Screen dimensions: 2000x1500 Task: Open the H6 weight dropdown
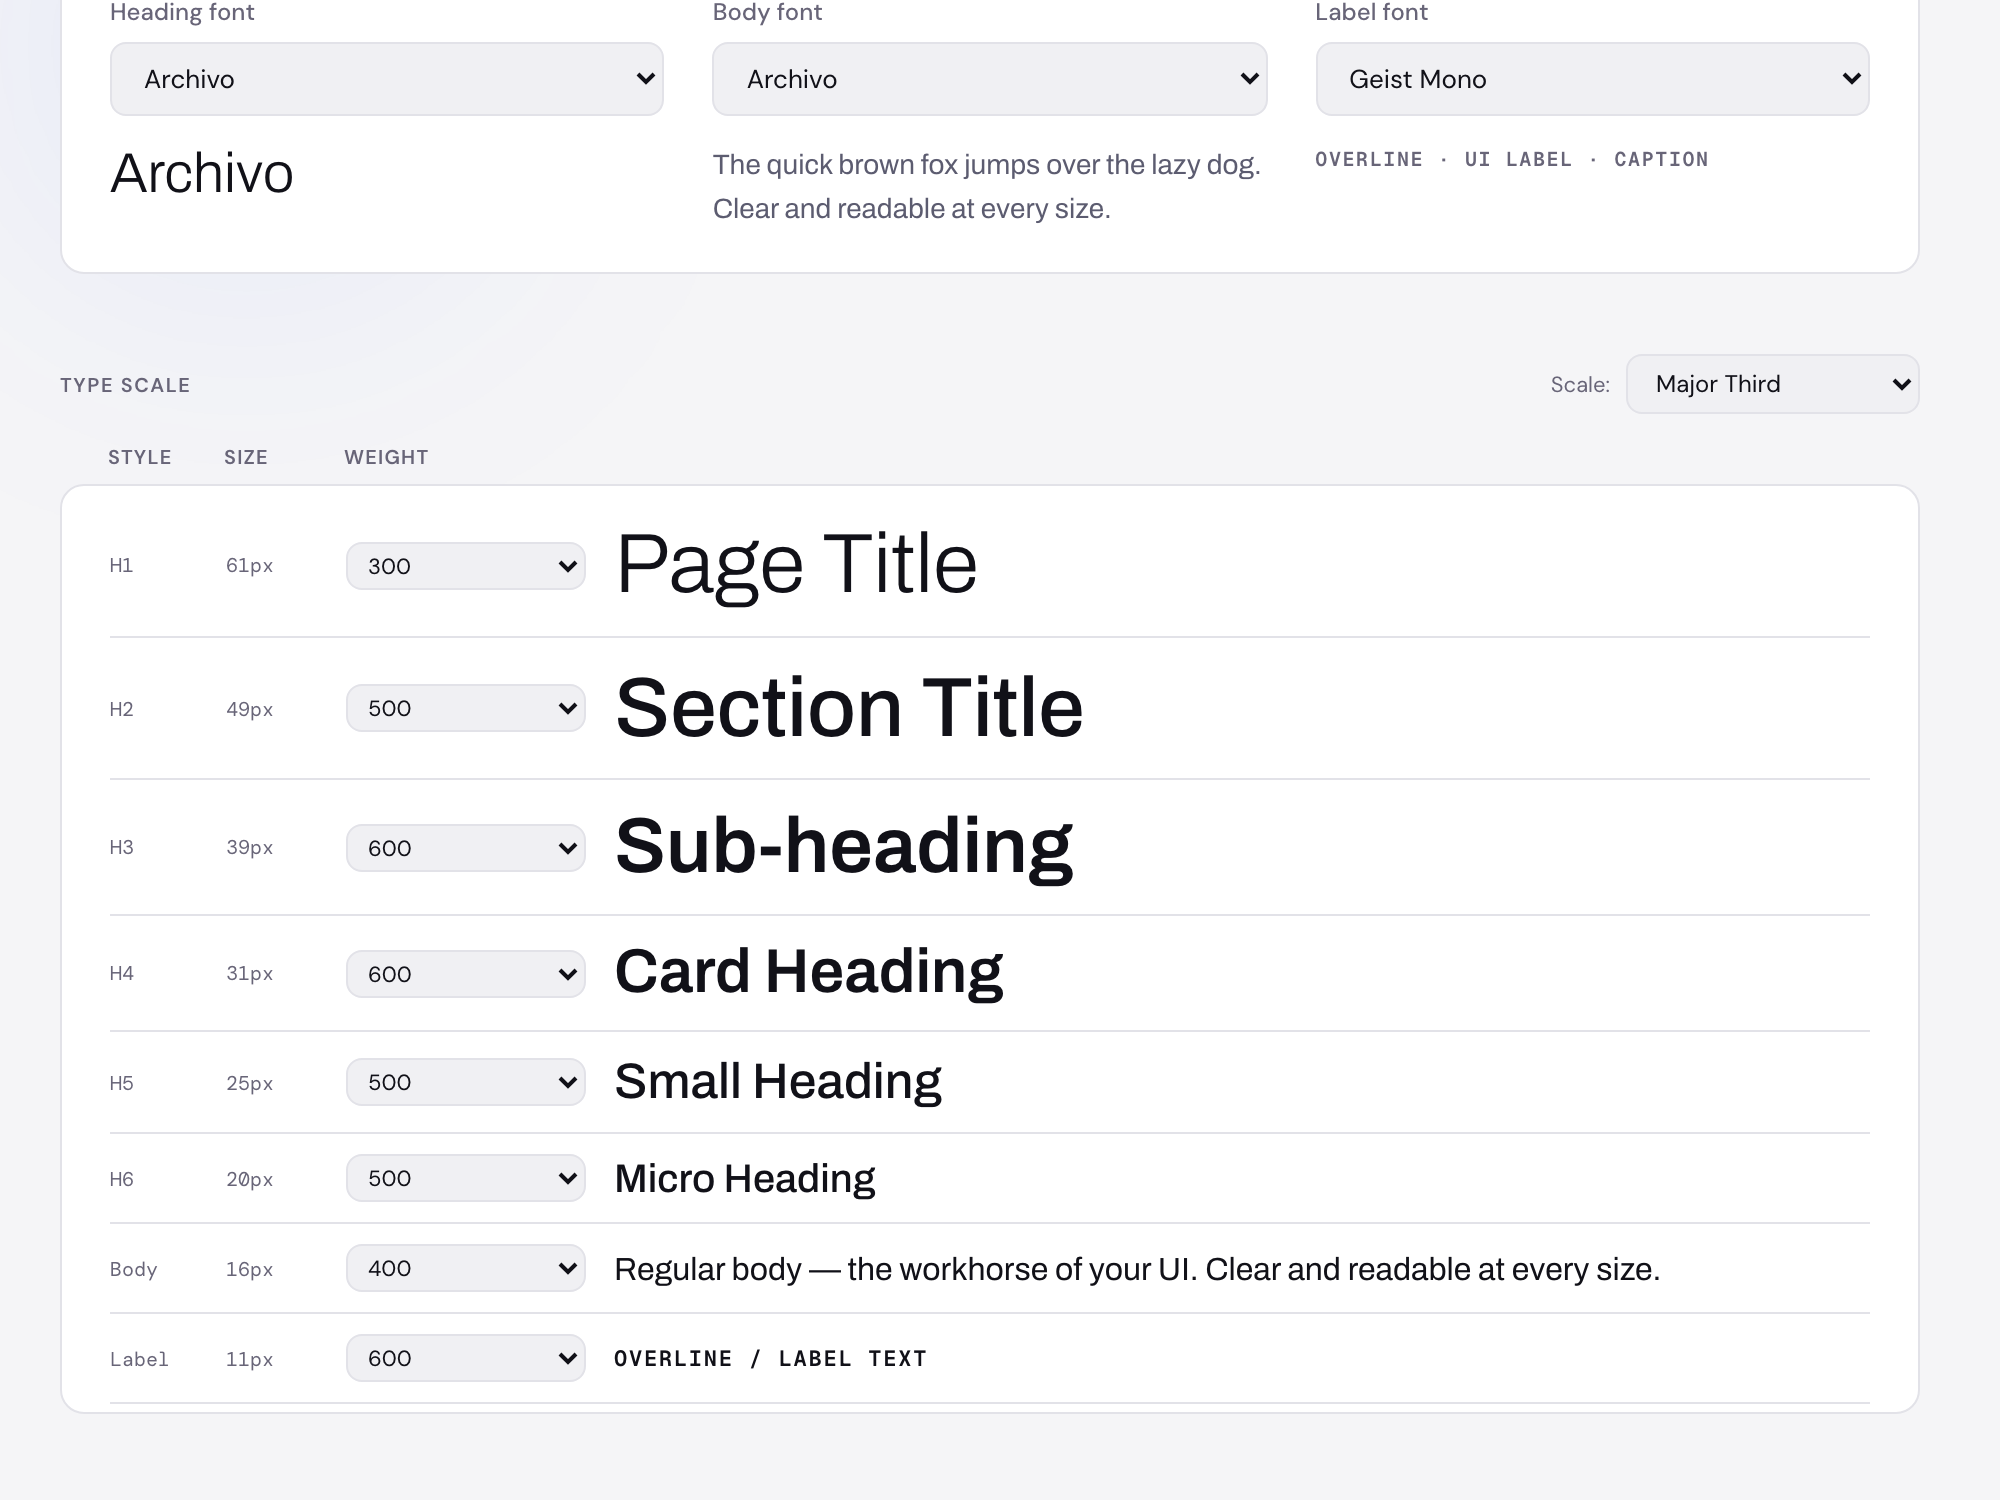pyautogui.click(x=466, y=1178)
